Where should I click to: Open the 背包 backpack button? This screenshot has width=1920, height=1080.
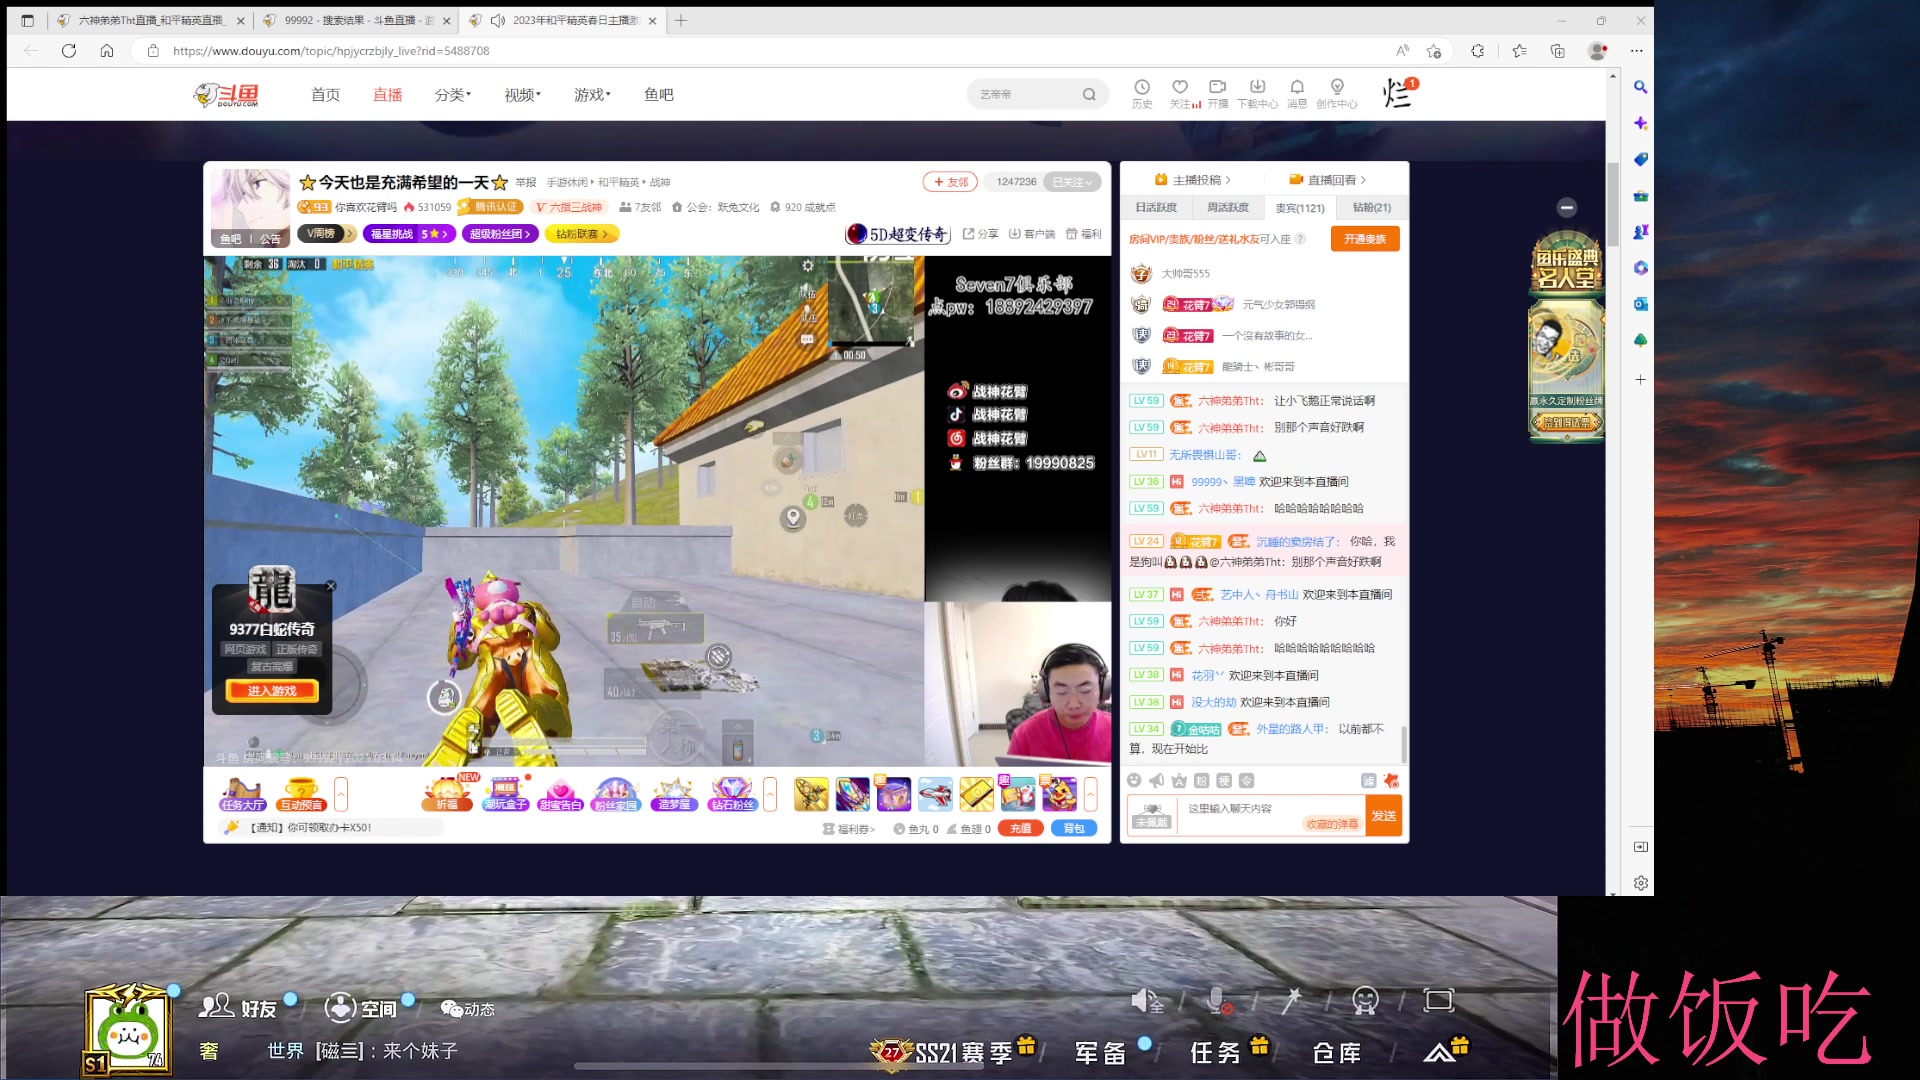[x=1074, y=828]
